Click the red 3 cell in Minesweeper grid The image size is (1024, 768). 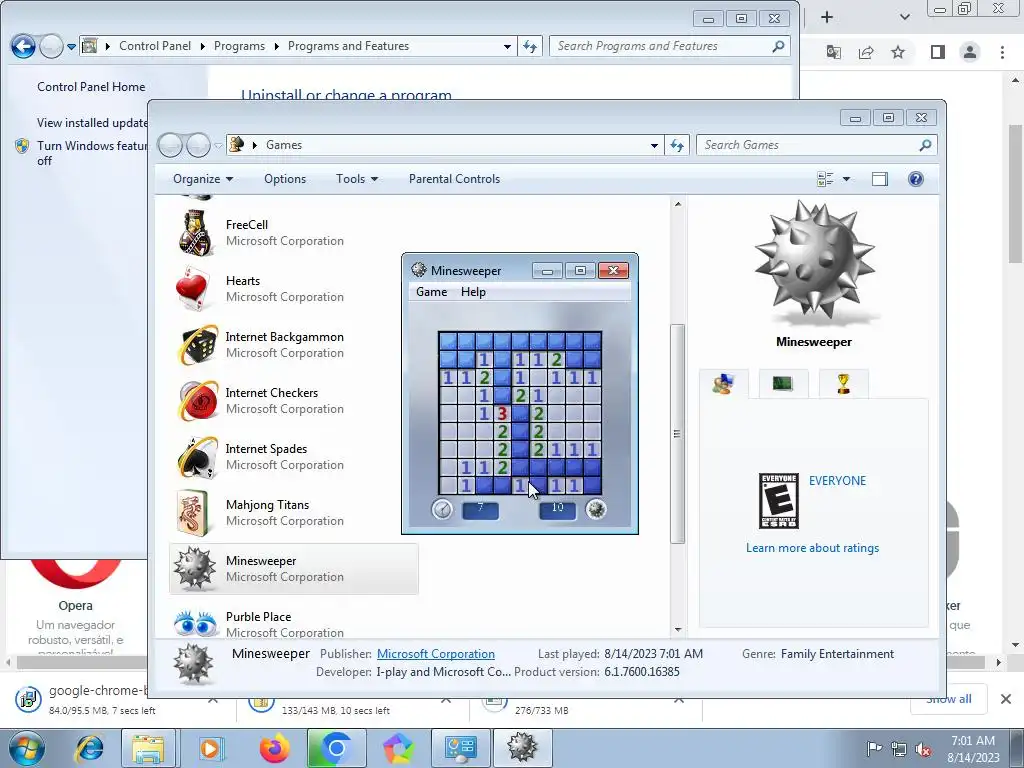point(502,413)
